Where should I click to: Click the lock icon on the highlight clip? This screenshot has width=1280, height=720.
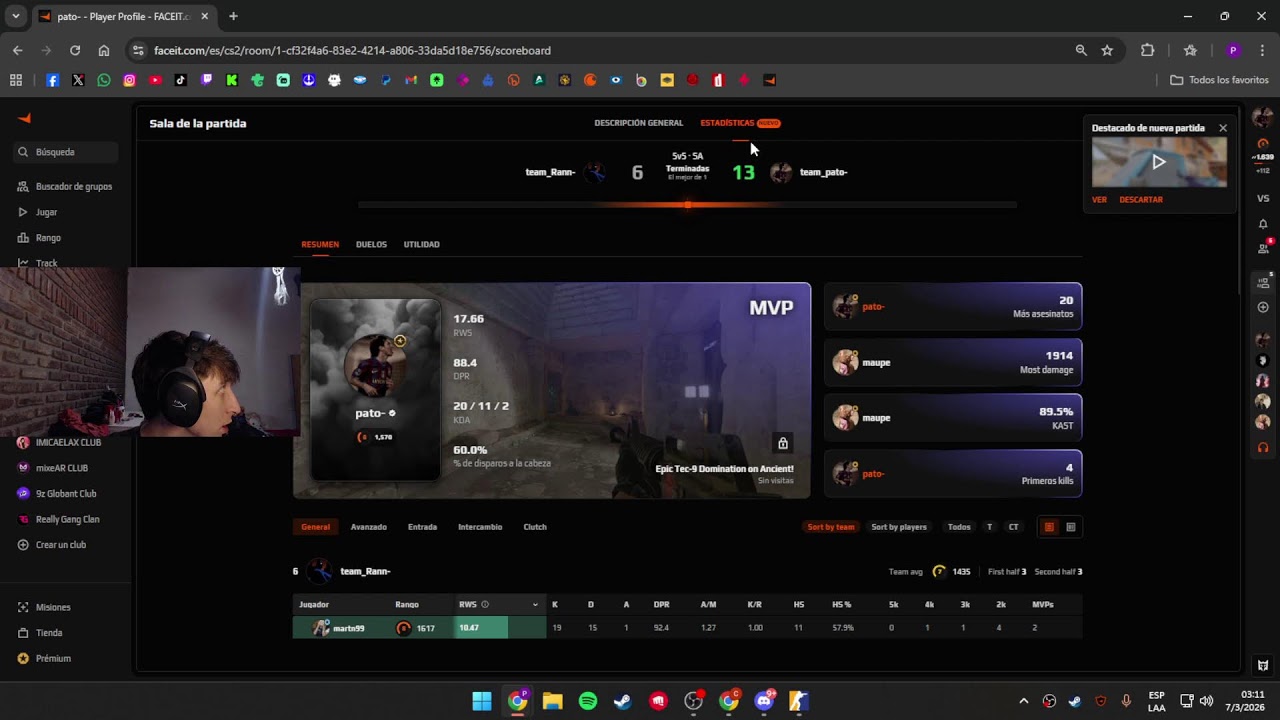point(783,443)
